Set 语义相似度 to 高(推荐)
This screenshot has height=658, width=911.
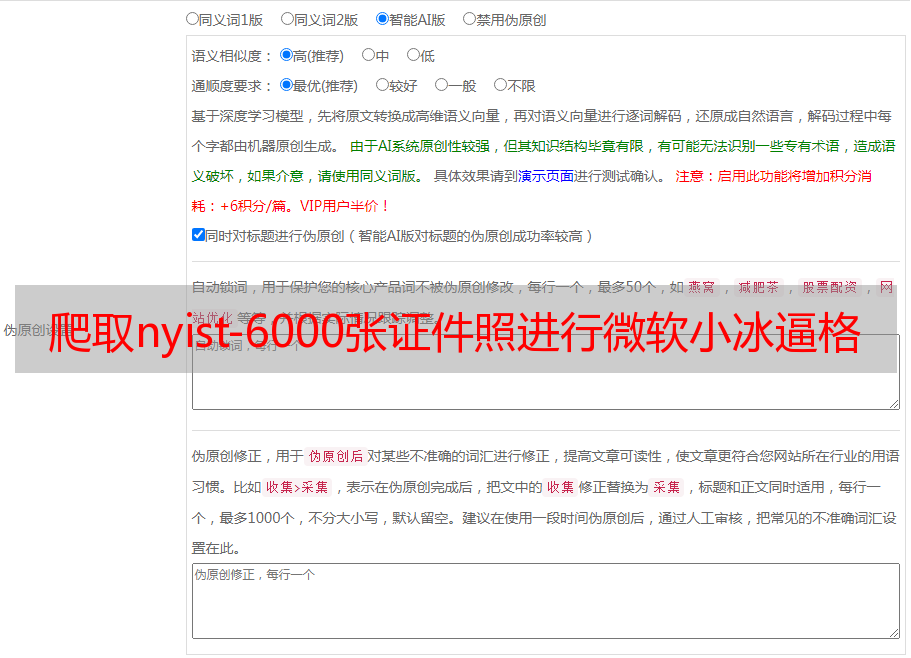286,56
